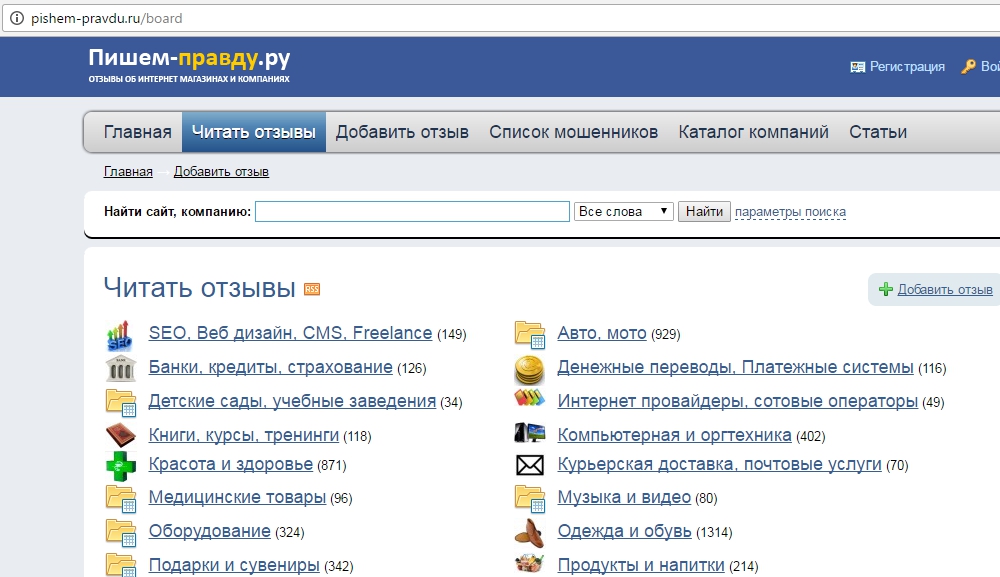Image resolution: width=1000 pixels, height=577 pixels.
Task: Click the key login icon
Action: (x=968, y=66)
